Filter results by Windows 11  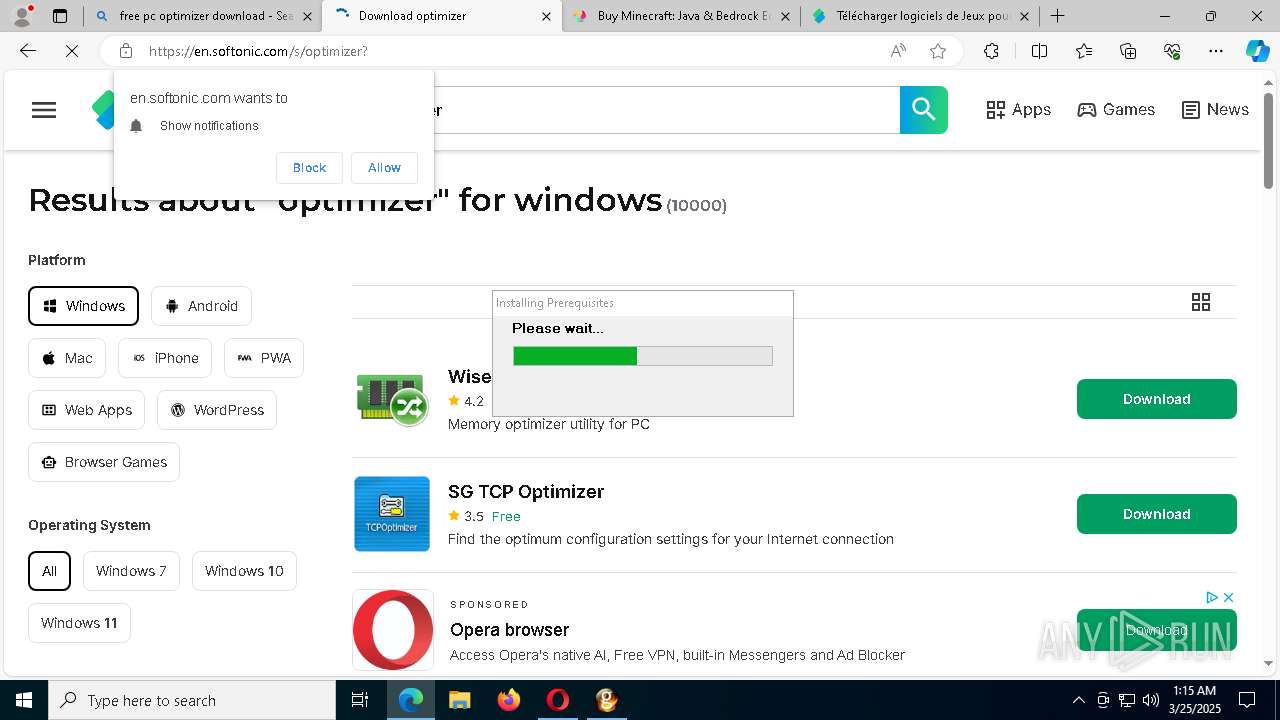79,623
